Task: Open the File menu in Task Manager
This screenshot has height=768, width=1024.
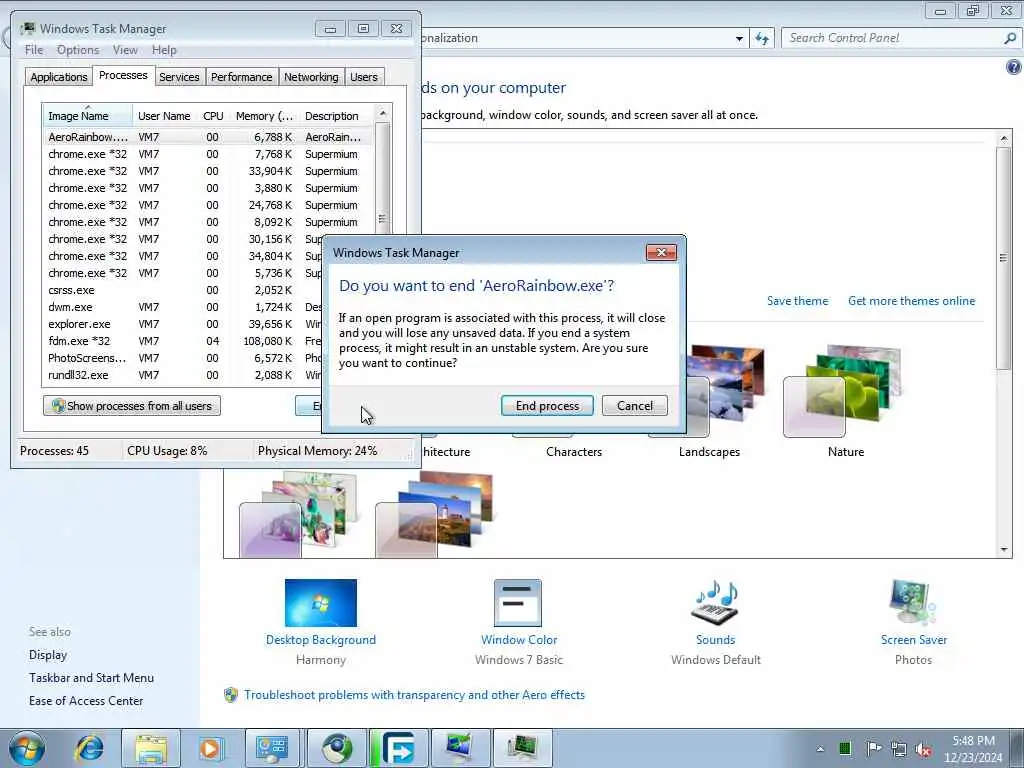Action: [x=34, y=50]
